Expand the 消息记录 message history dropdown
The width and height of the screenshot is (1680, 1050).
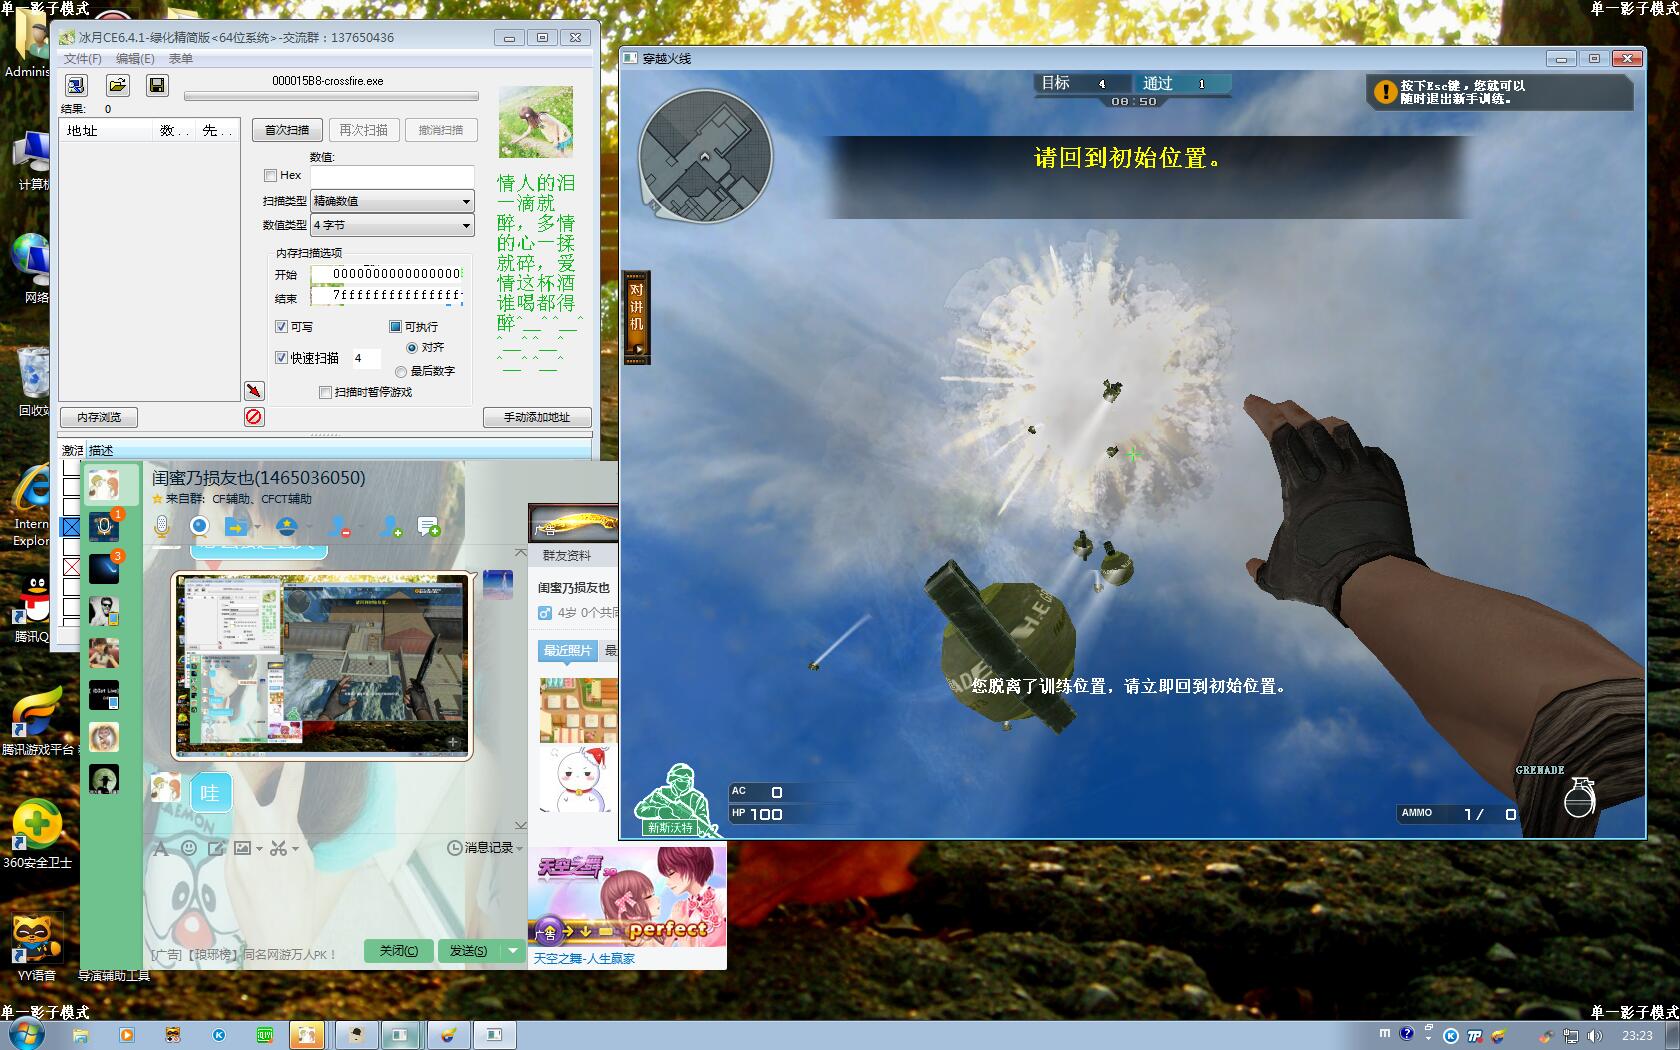coord(519,848)
